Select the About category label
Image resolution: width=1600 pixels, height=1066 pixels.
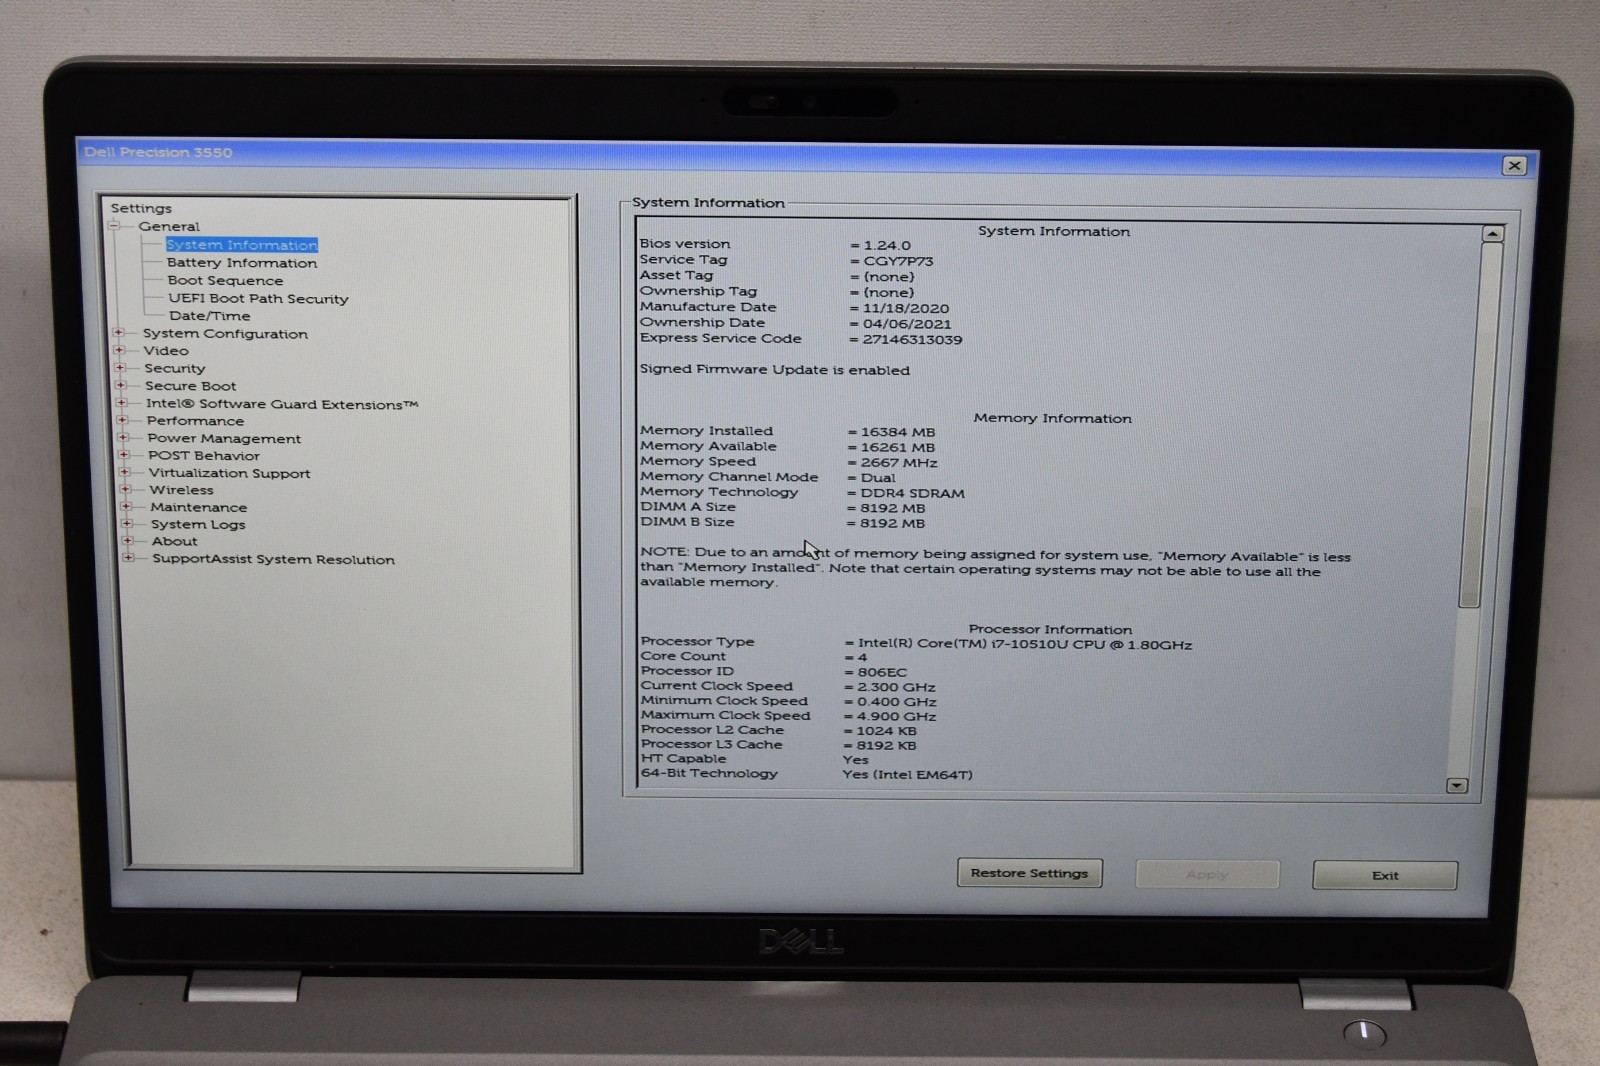pos(175,542)
